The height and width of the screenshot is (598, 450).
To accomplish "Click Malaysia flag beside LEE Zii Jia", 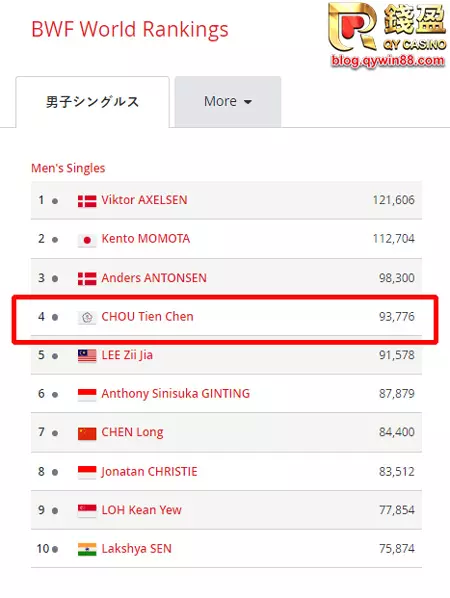I will 87,356.
